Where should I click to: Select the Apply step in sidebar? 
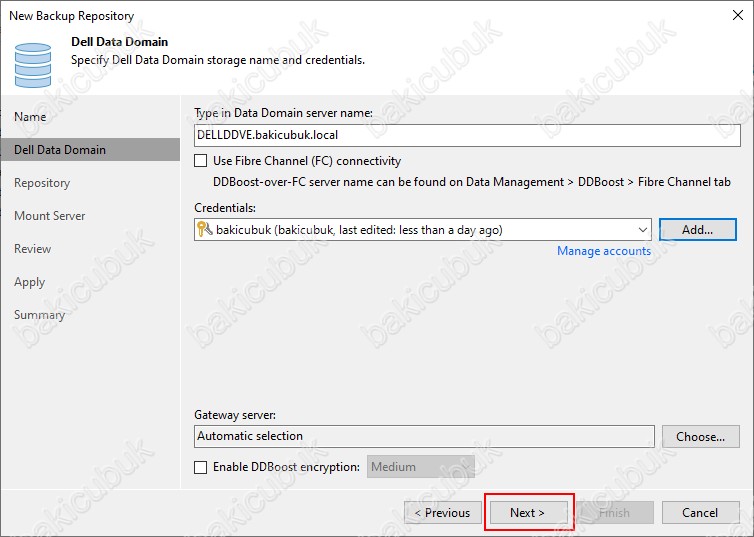29,282
